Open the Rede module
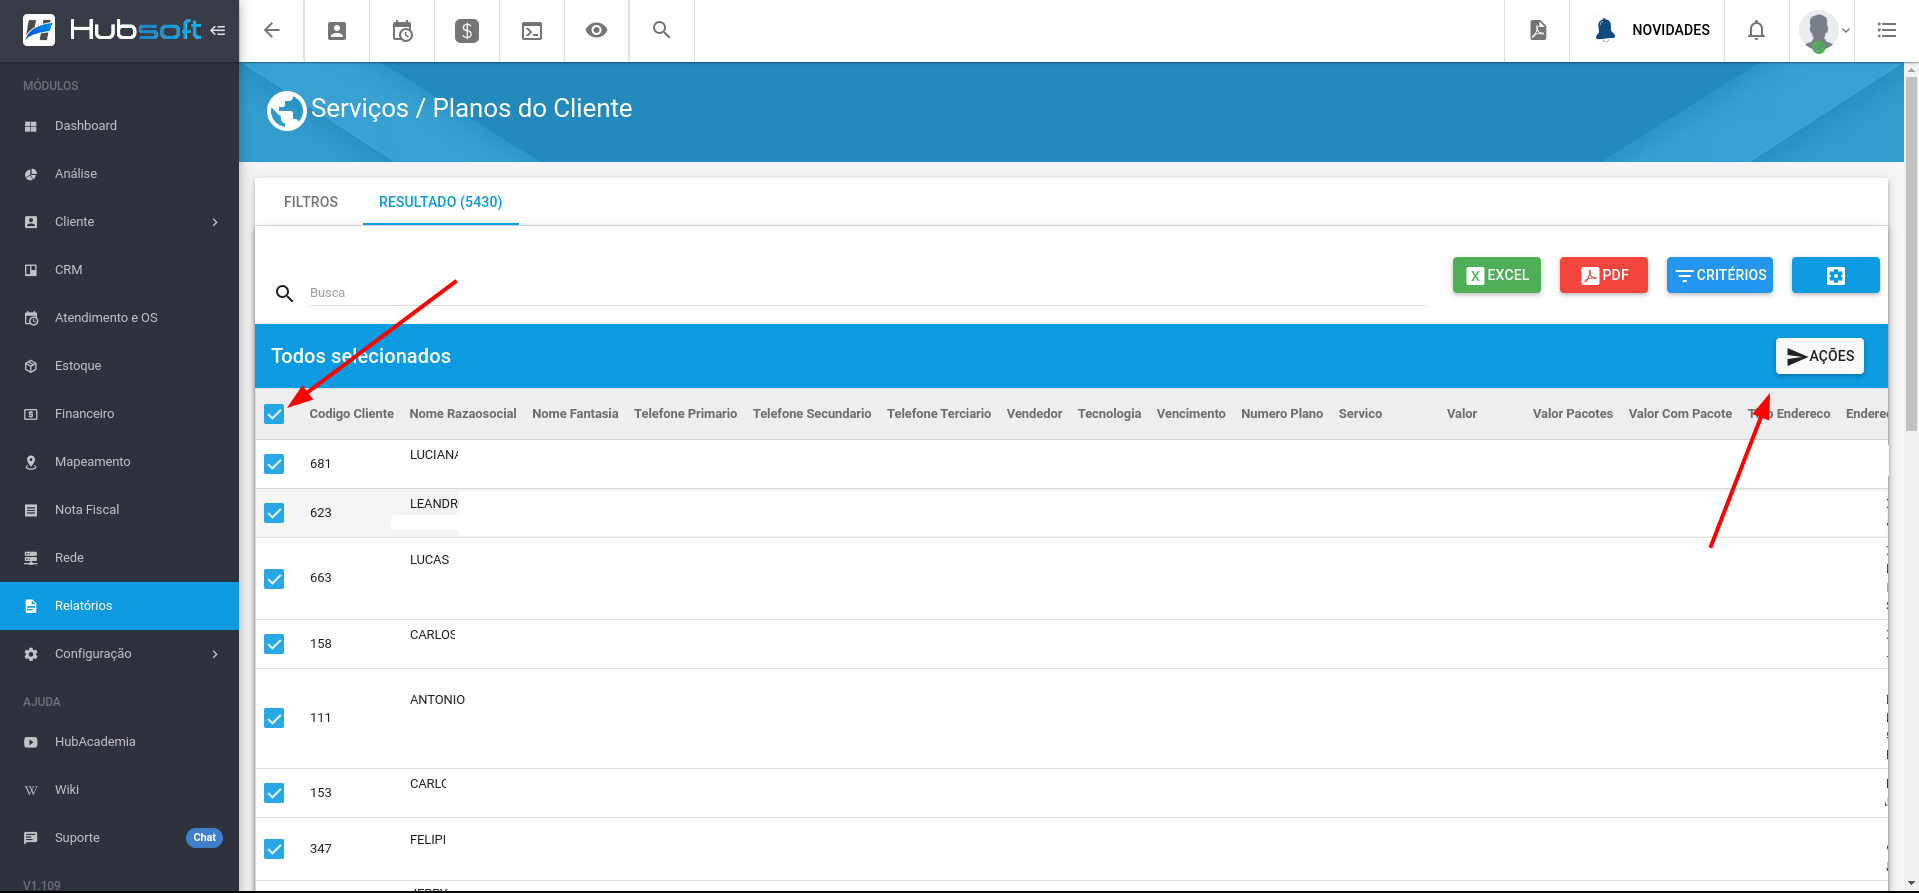This screenshot has width=1919, height=893. pos(119,558)
